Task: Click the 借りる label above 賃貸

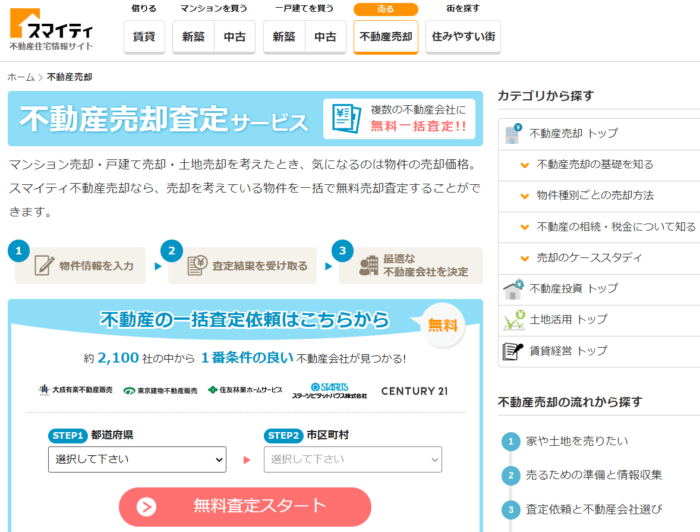Action: click(144, 8)
